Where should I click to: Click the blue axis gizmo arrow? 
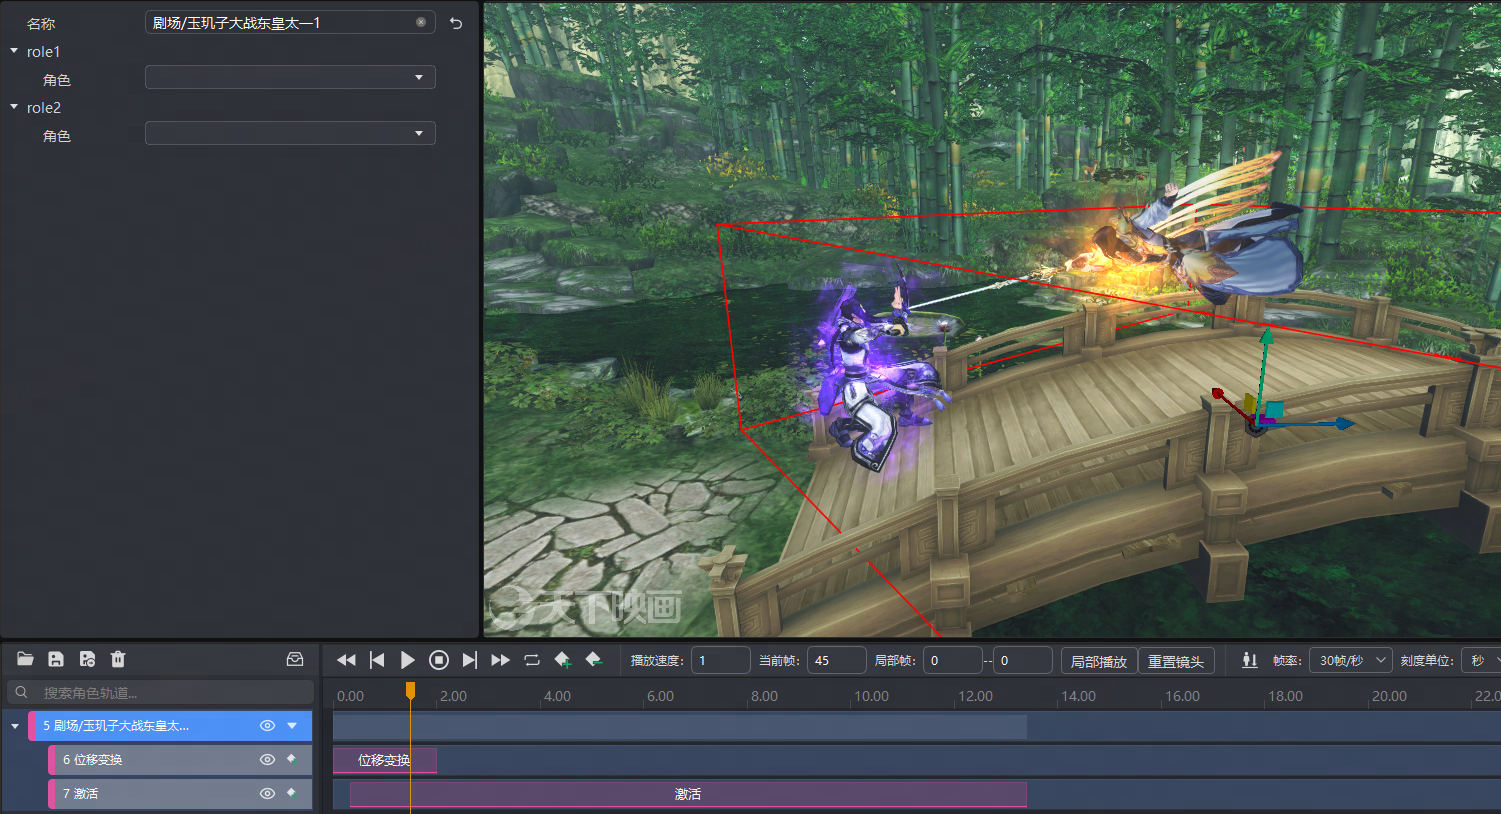point(1345,424)
